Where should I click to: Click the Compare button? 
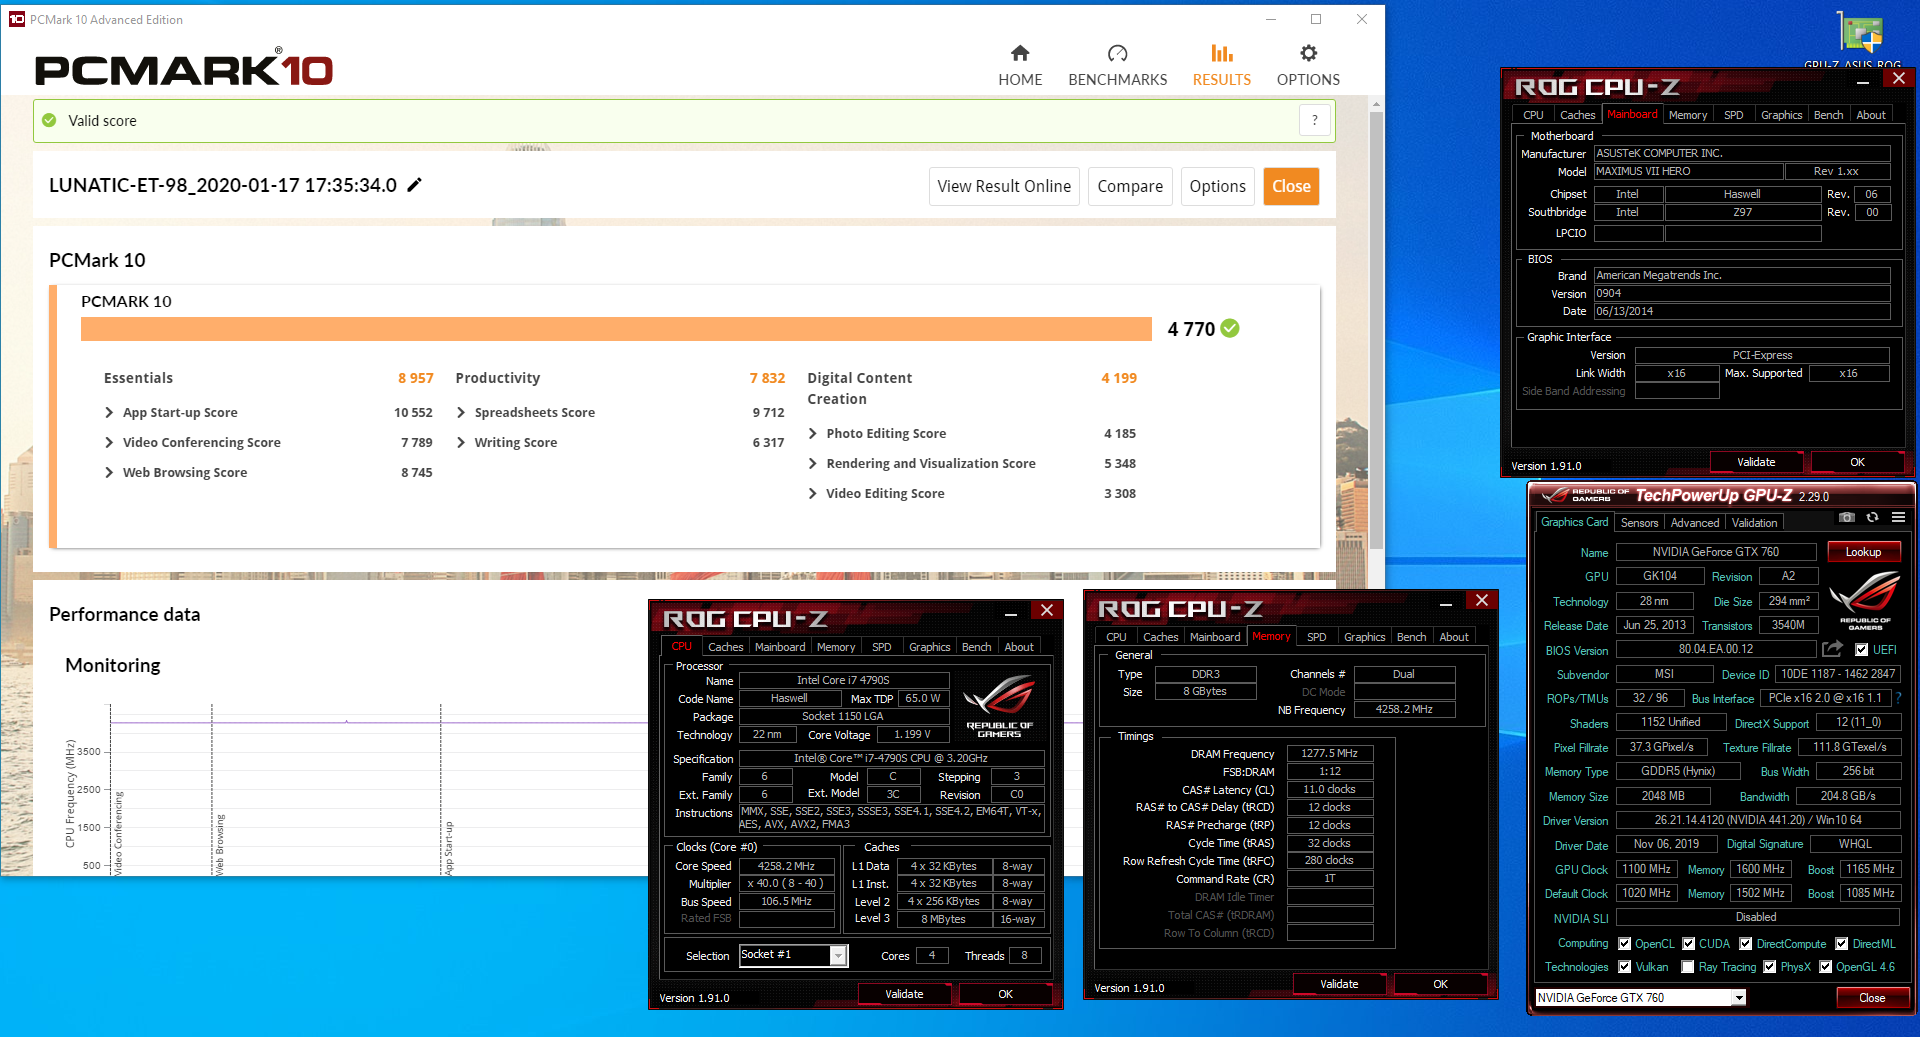1130,186
